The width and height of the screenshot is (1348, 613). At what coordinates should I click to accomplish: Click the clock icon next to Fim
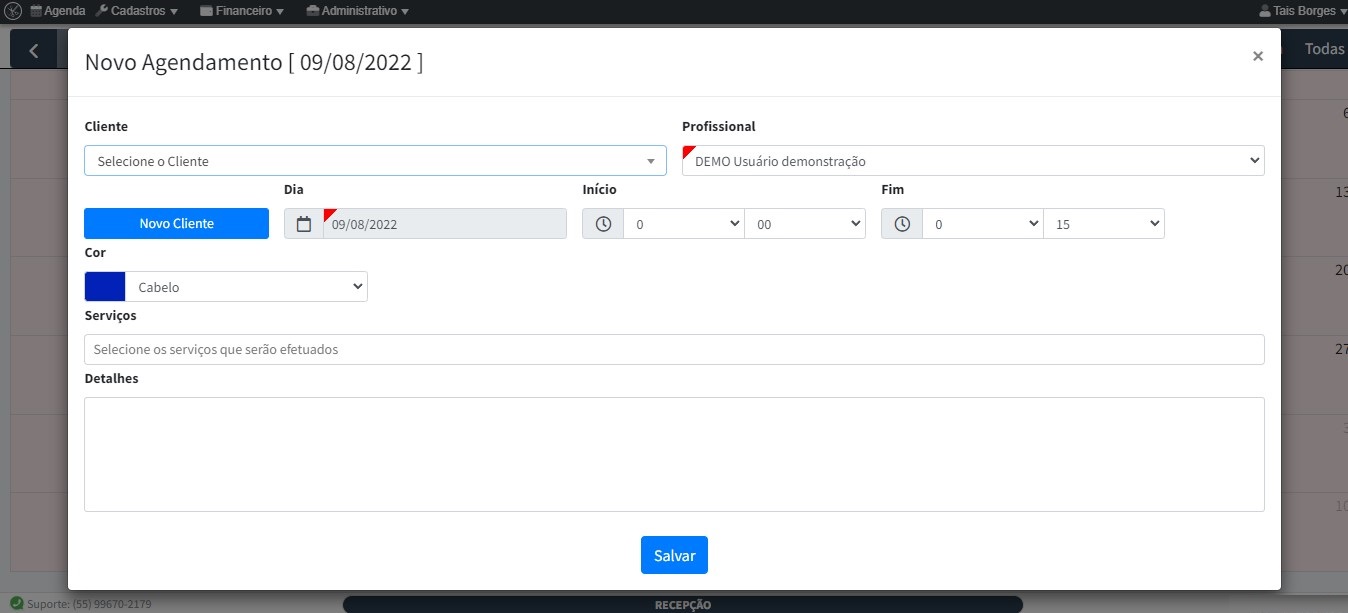pyautogui.click(x=902, y=224)
